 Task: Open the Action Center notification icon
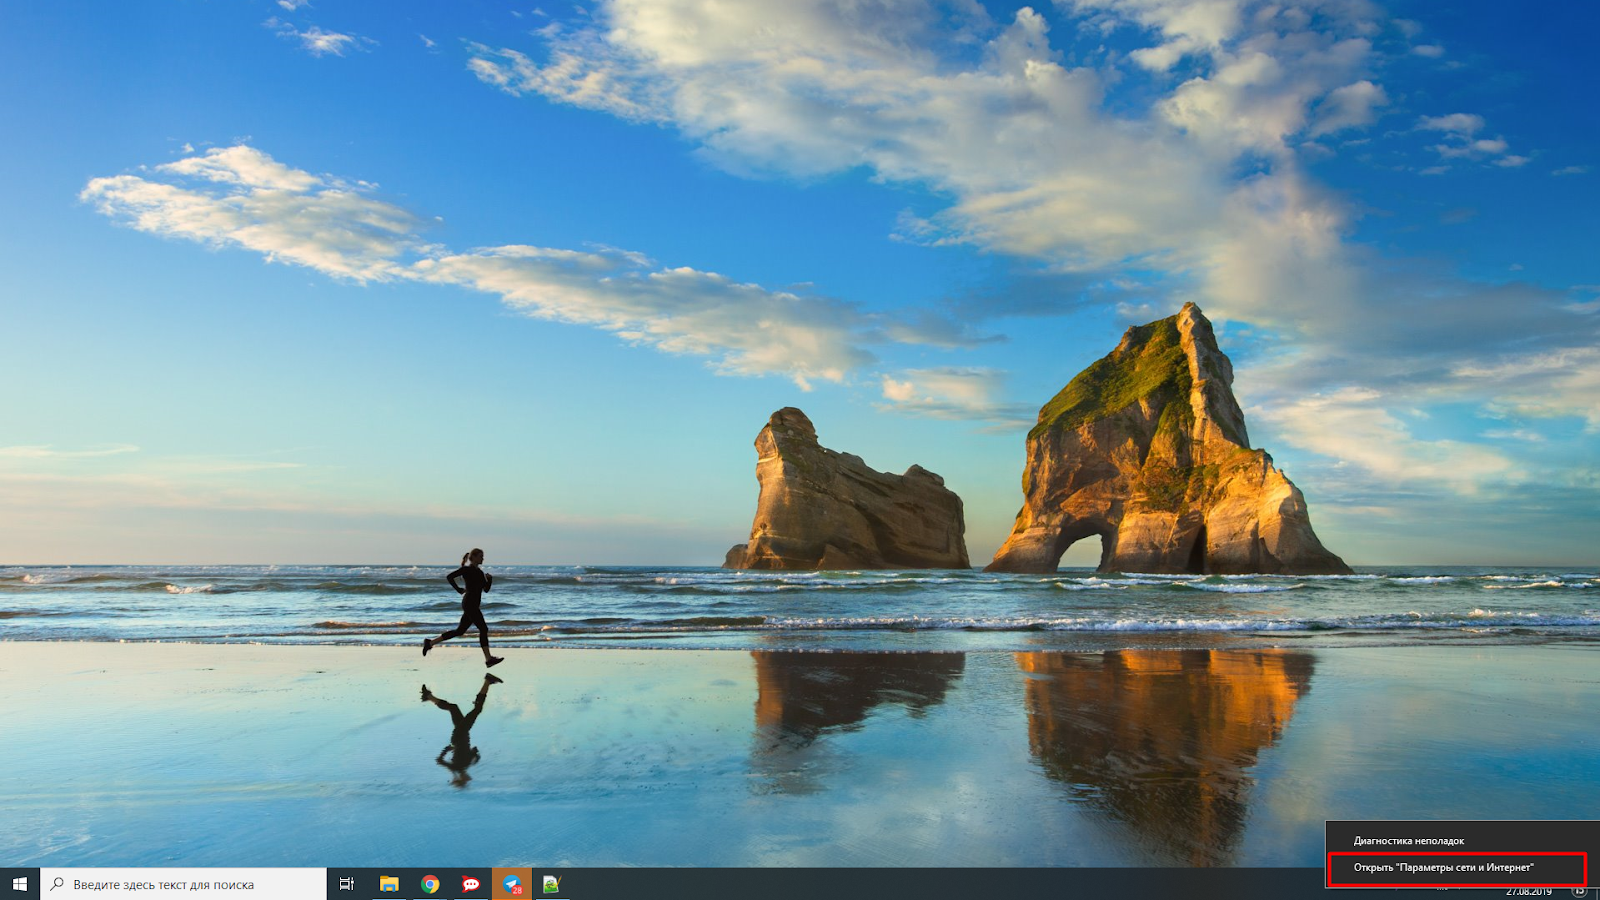click(x=1579, y=891)
